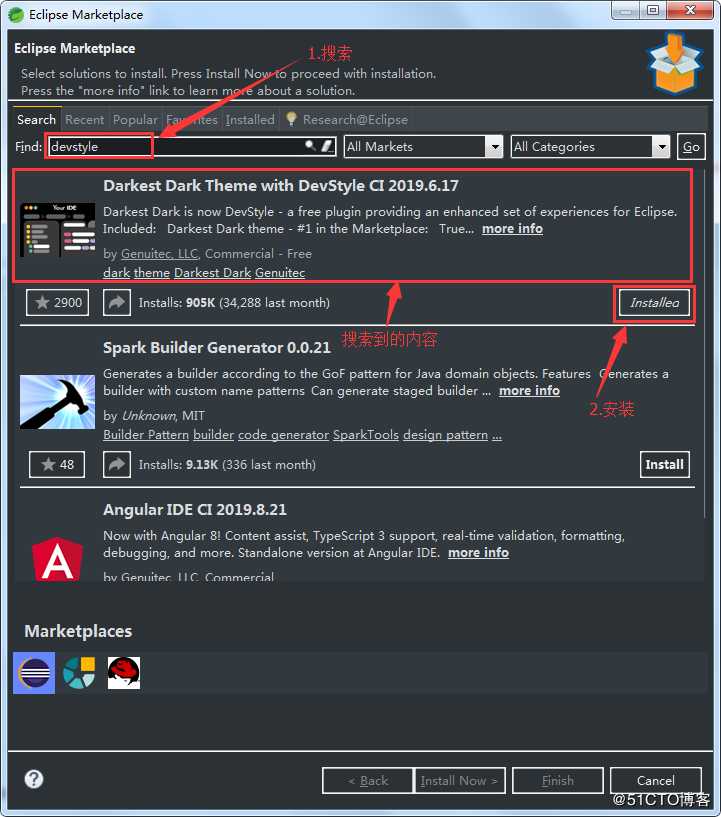Click the Darkest Dark Theme with DevStyle title
Image resolution: width=721 pixels, height=817 pixels.
tap(281, 186)
